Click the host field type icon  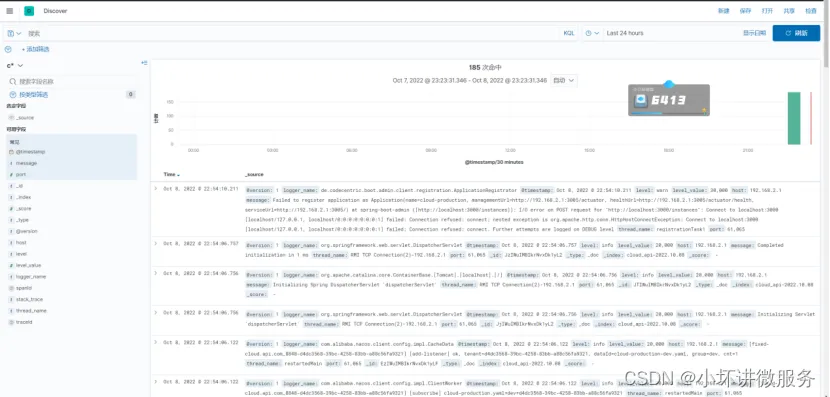(x=11, y=242)
